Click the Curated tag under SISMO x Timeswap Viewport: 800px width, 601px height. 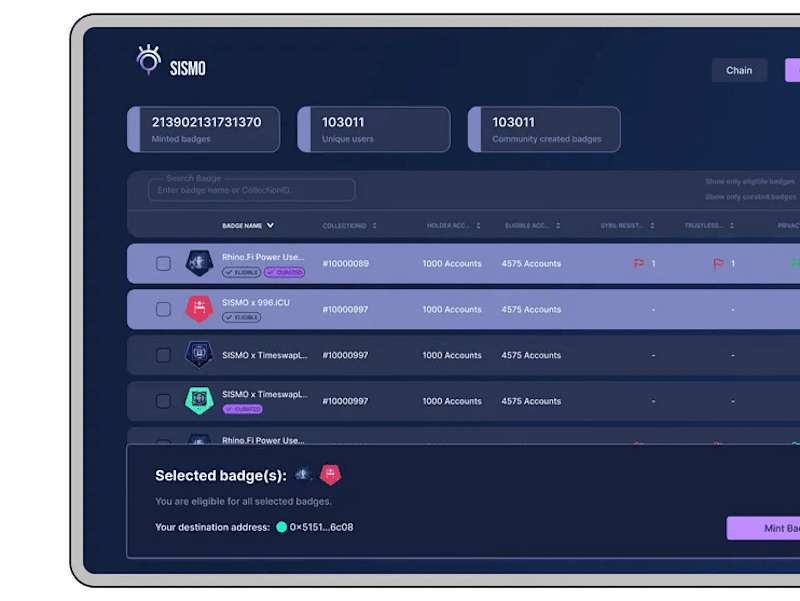pyautogui.click(x=242, y=409)
